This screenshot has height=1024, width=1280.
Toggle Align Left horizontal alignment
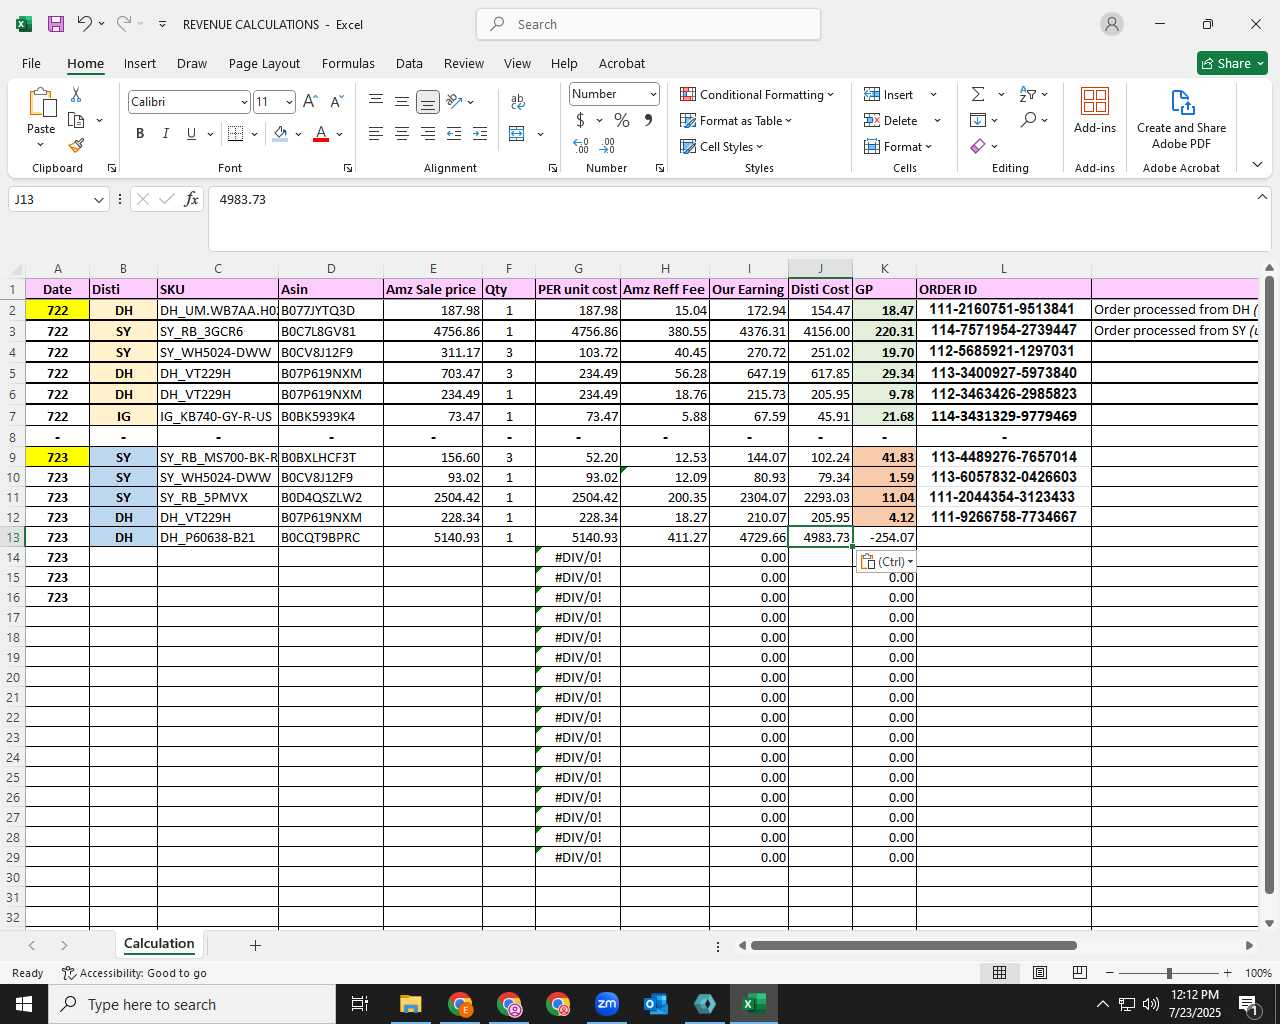(376, 134)
